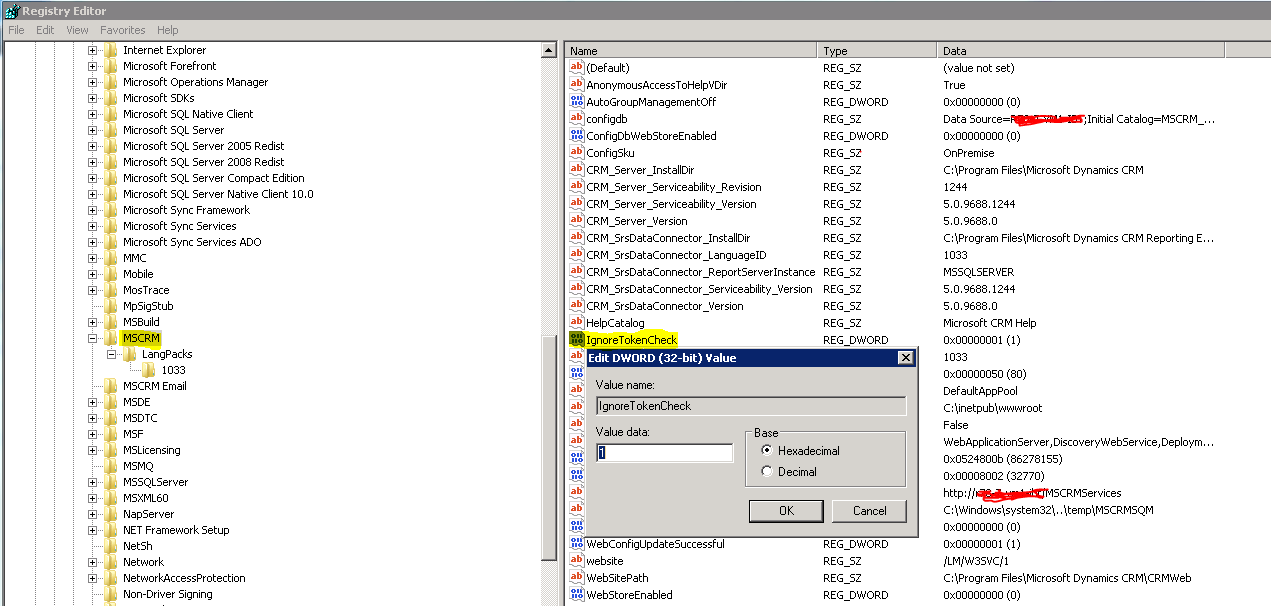This screenshot has width=1271, height=606.
Task: Click the MSCRM folder icon in tree
Action: 111,338
